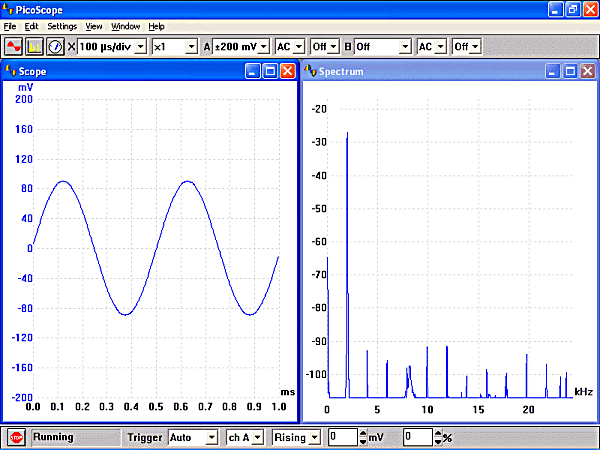
Task: Expand the x1 zoom multiplier dropdown
Action: 190,46
